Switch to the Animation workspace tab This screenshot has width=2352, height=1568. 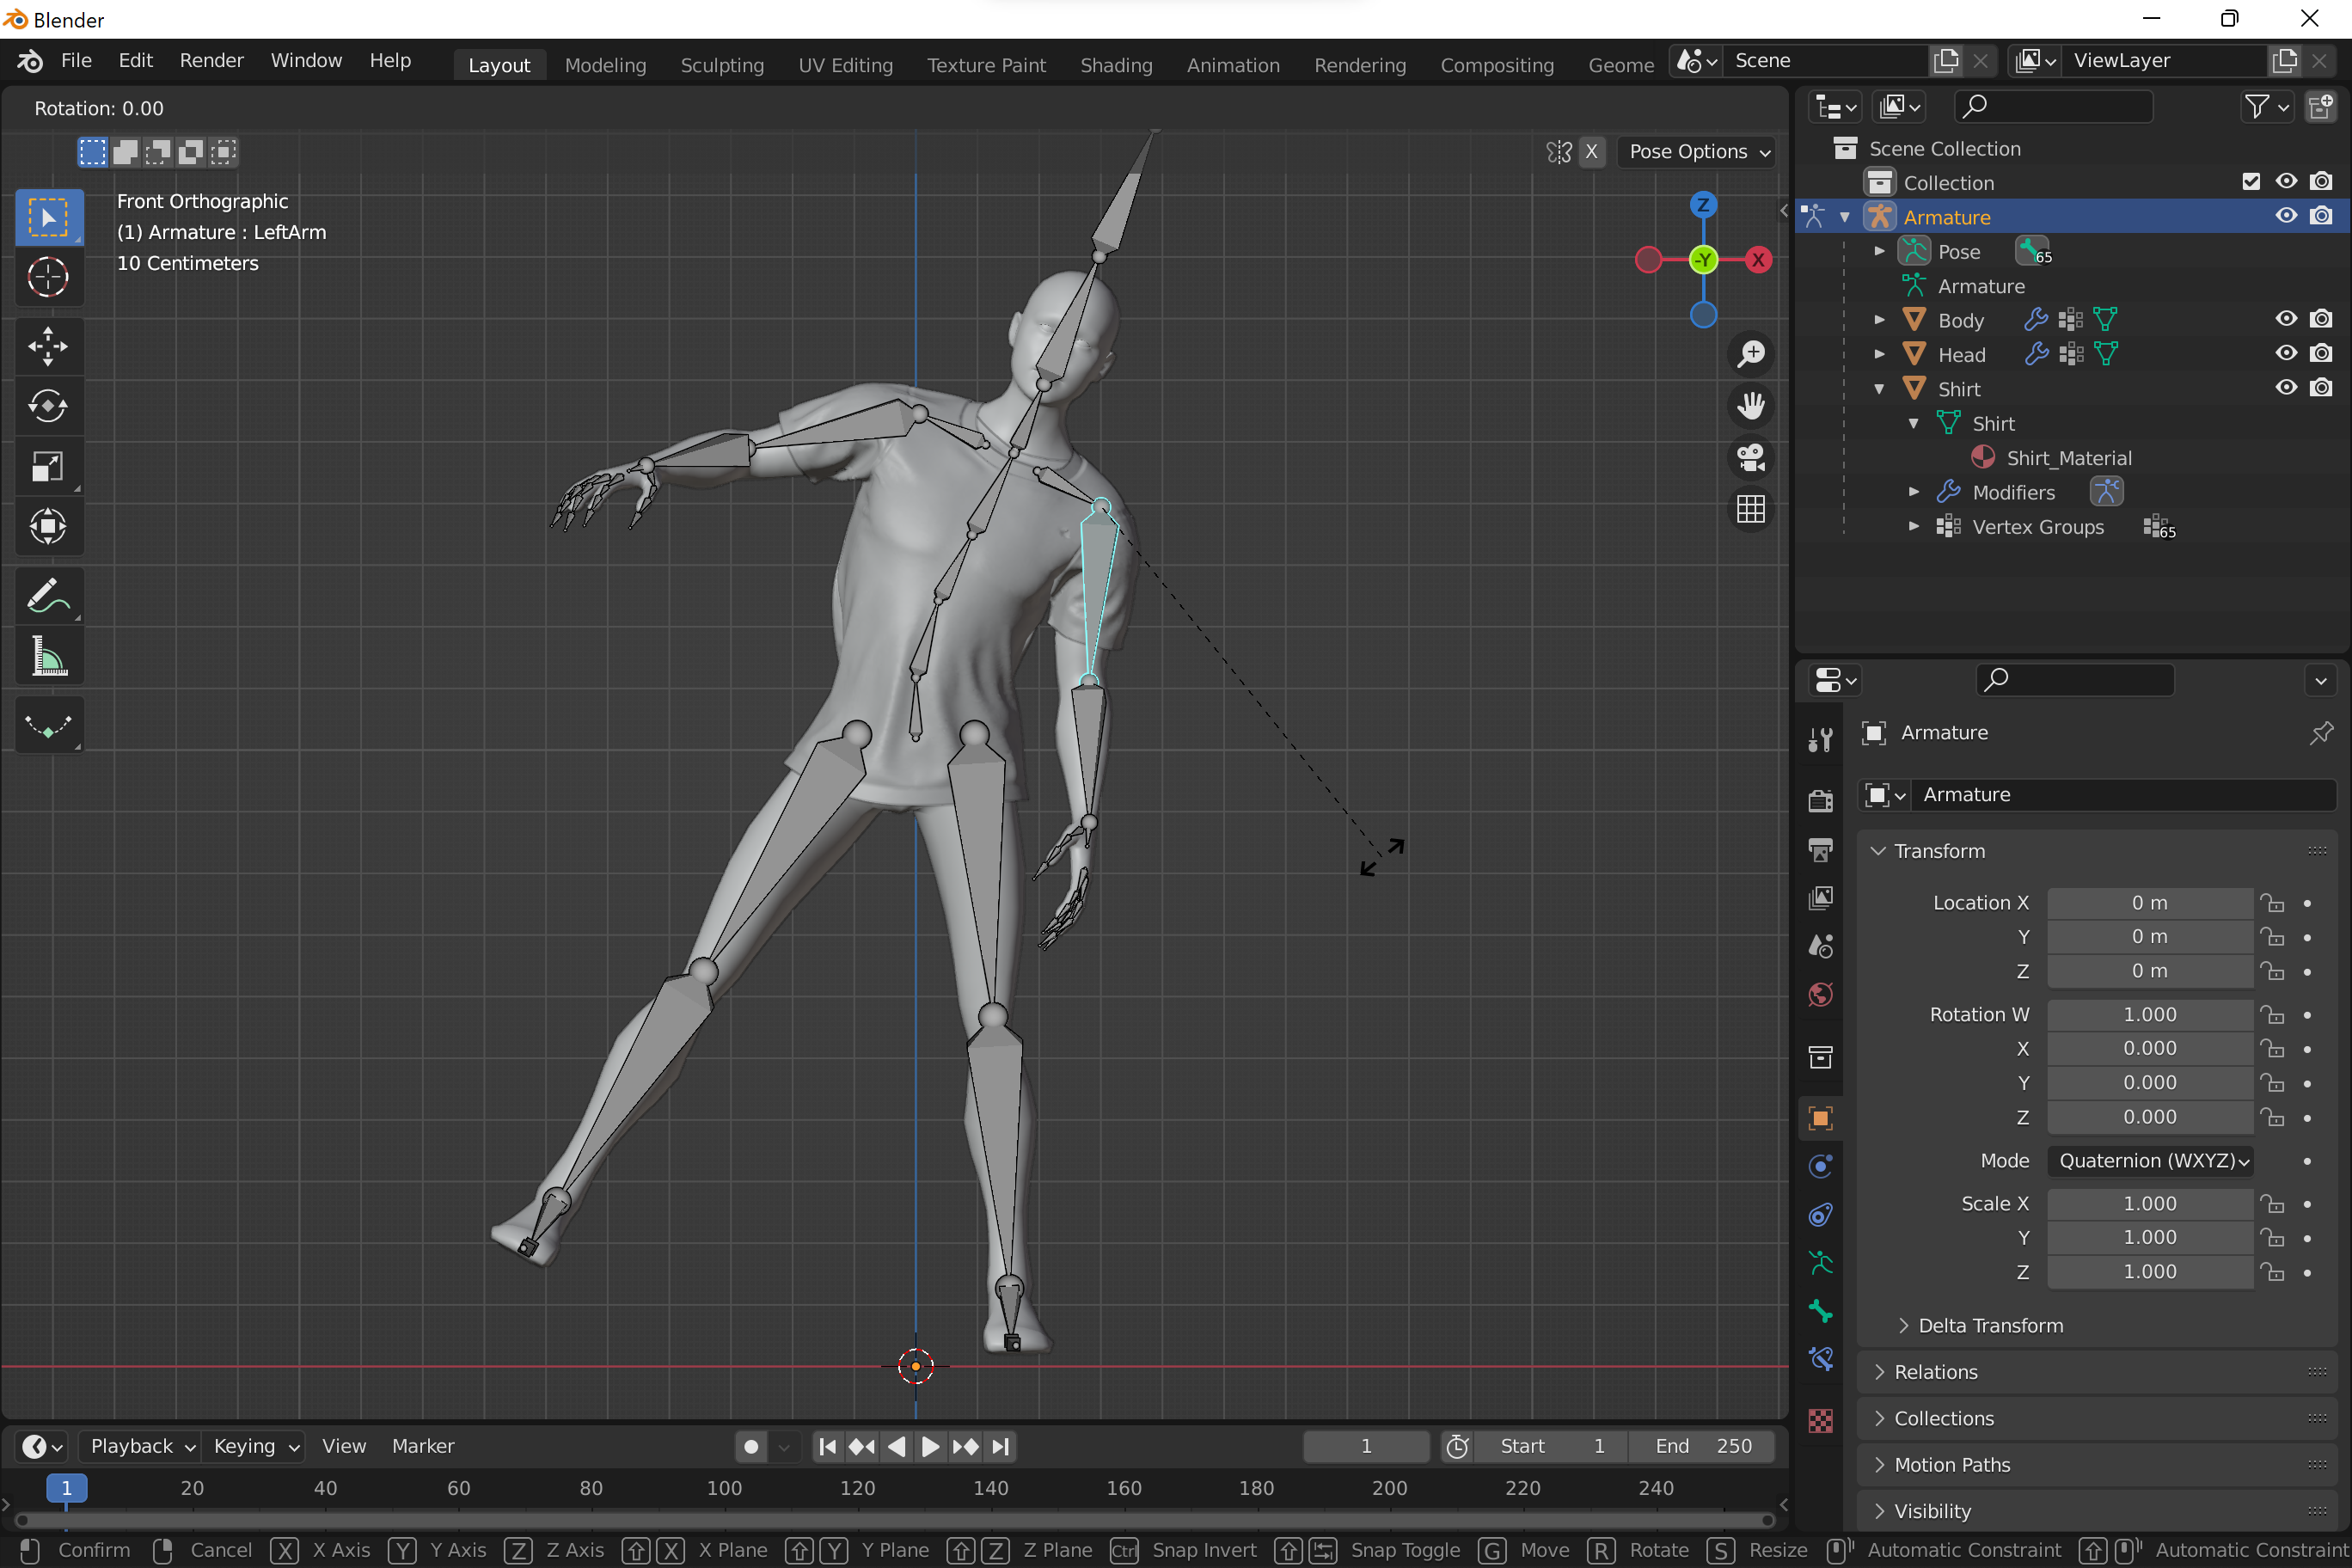pos(1233,64)
